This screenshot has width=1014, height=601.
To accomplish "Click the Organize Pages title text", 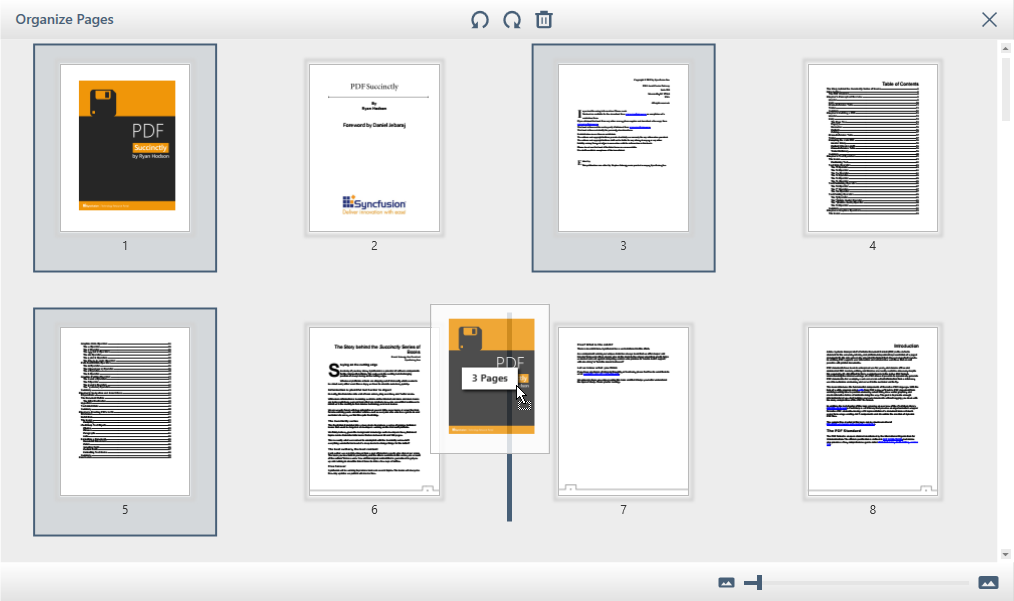I will pos(64,20).
